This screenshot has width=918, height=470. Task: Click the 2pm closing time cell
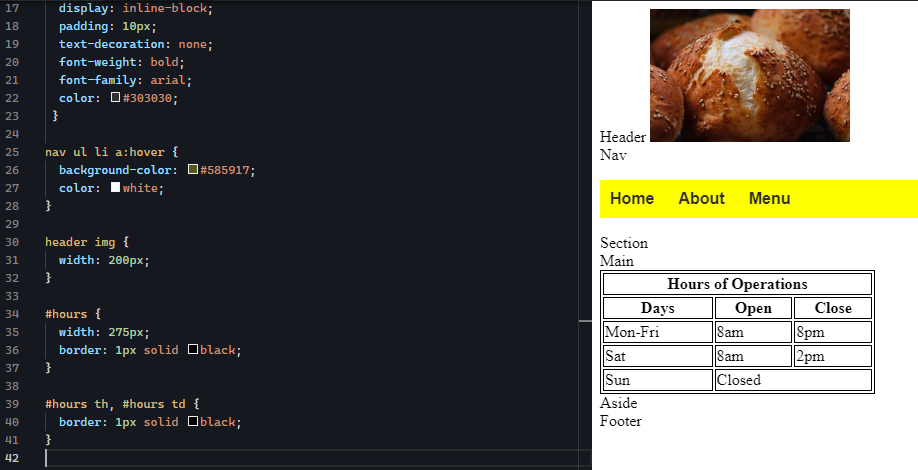(832, 356)
